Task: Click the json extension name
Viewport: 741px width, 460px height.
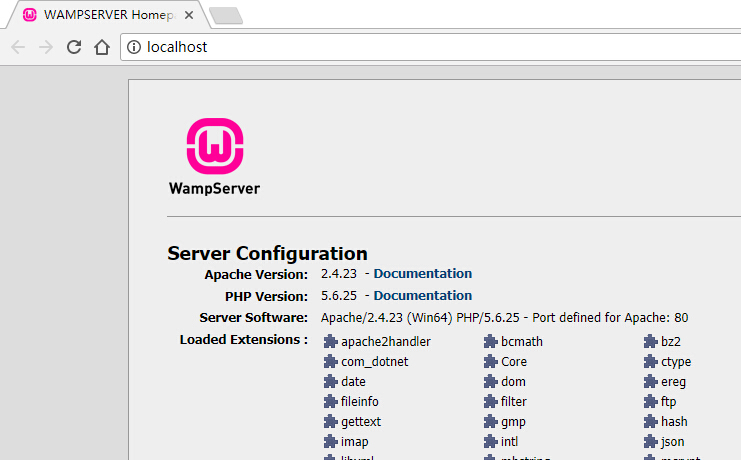Action: click(672, 442)
